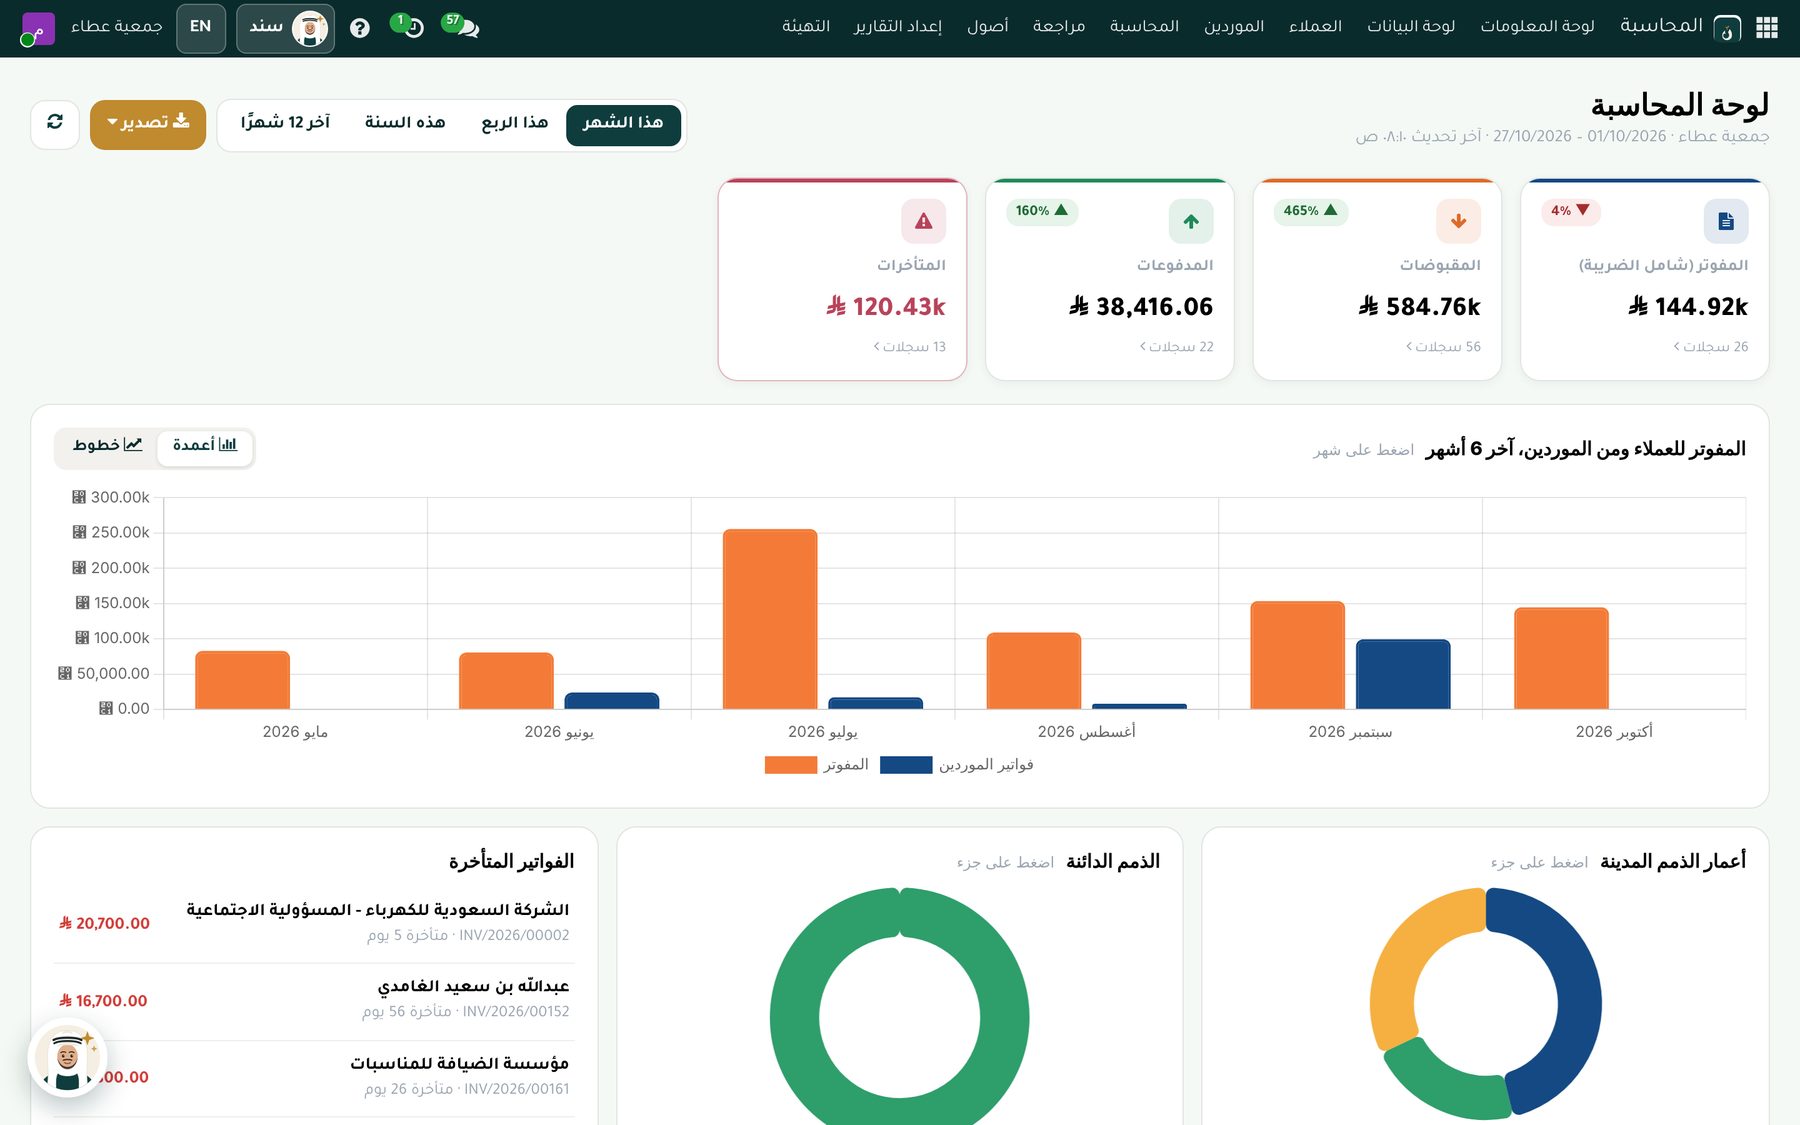Screen dimensions: 1800x1125
Task: Open the إعداد التقارير menu
Action: pos(898,27)
